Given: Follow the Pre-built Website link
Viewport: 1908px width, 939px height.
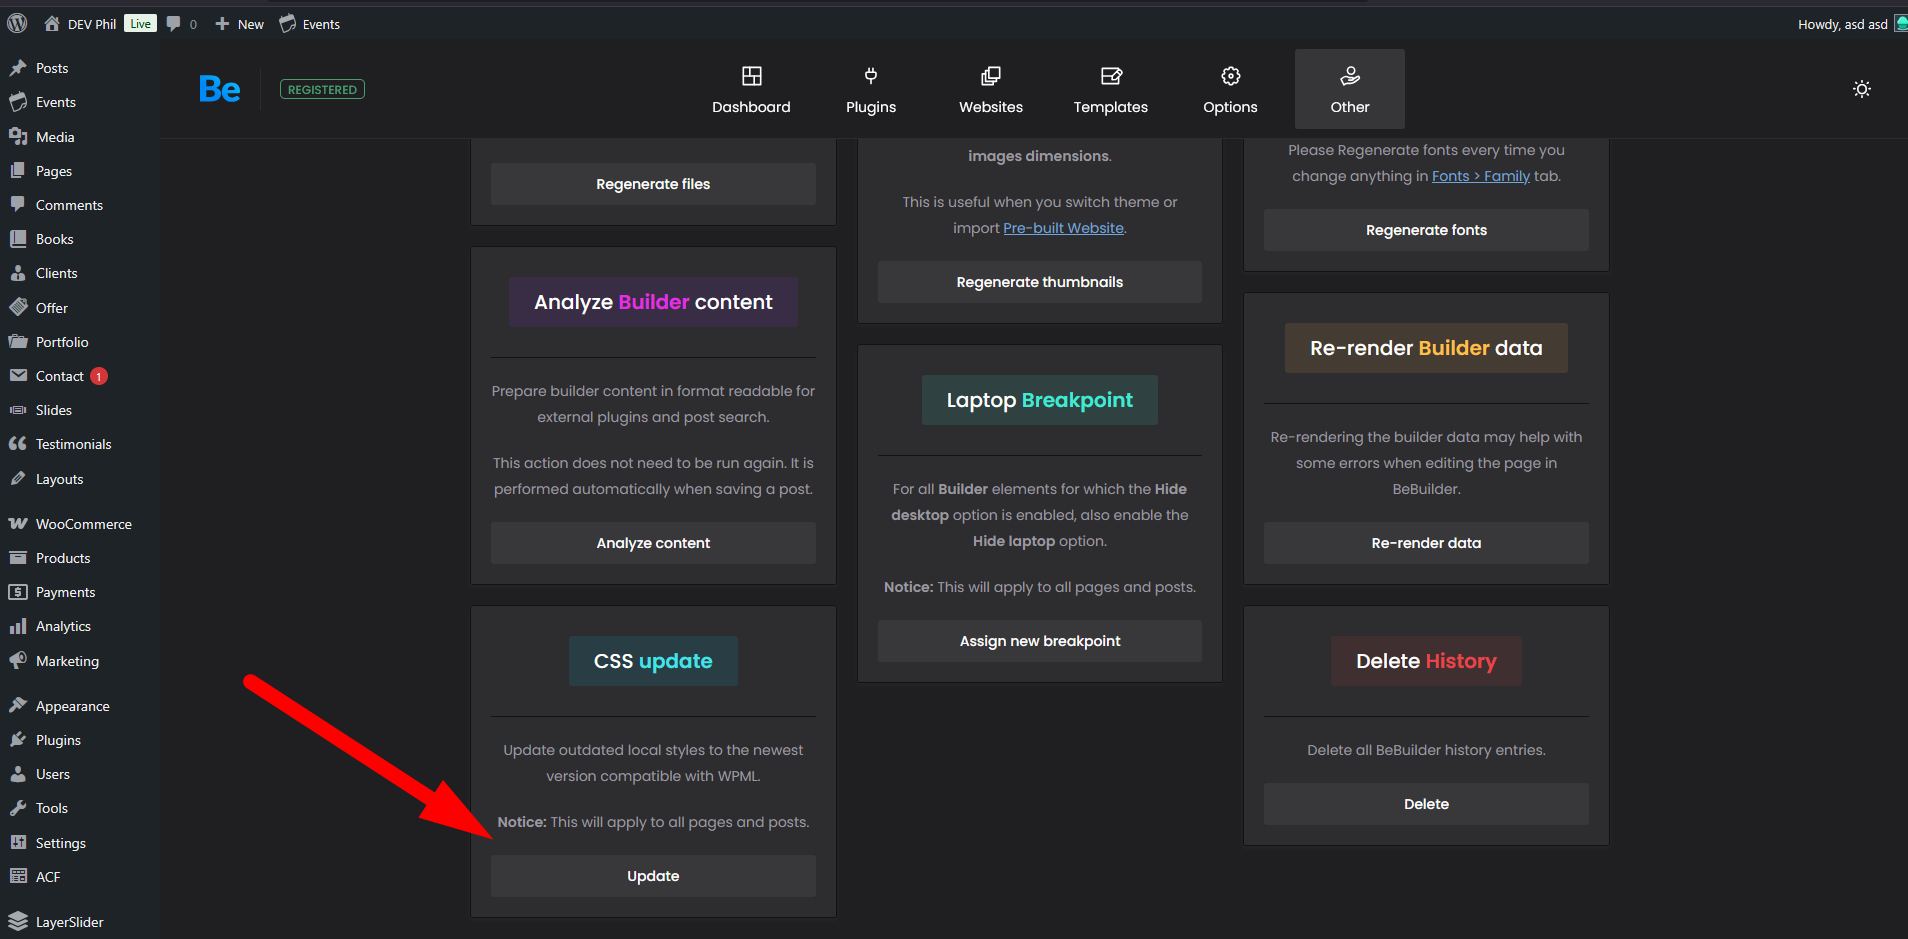Looking at the screenshot, I should coord(1063,228).
